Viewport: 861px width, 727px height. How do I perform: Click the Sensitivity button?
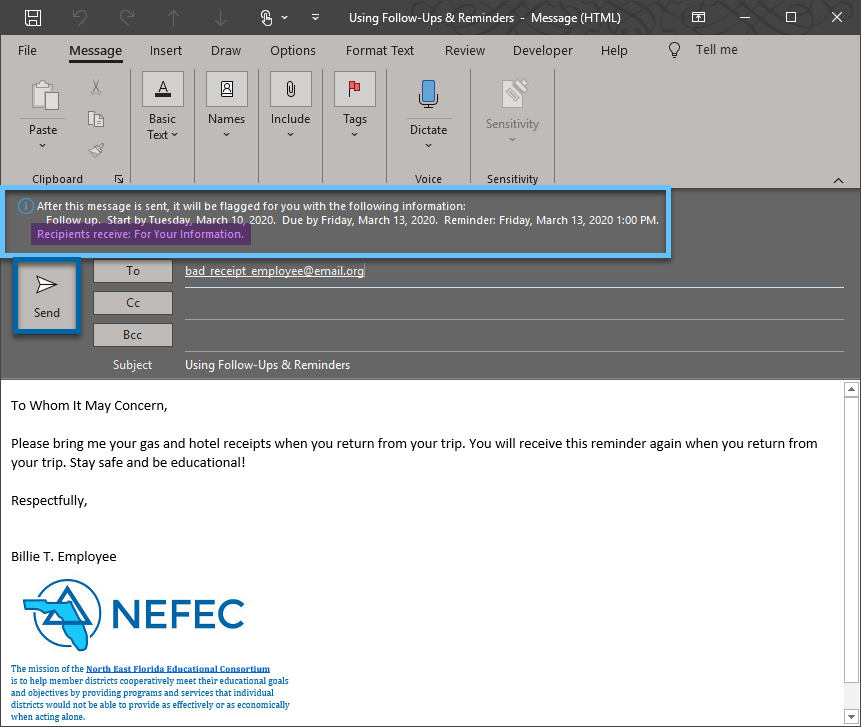tap(512, 111)
